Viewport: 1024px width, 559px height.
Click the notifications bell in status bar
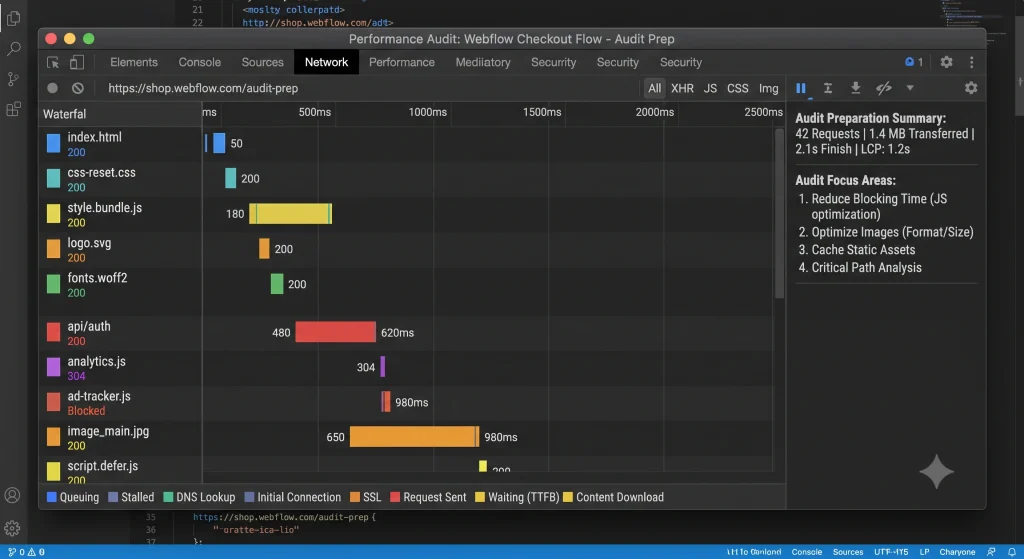(x=1012, y=552)
